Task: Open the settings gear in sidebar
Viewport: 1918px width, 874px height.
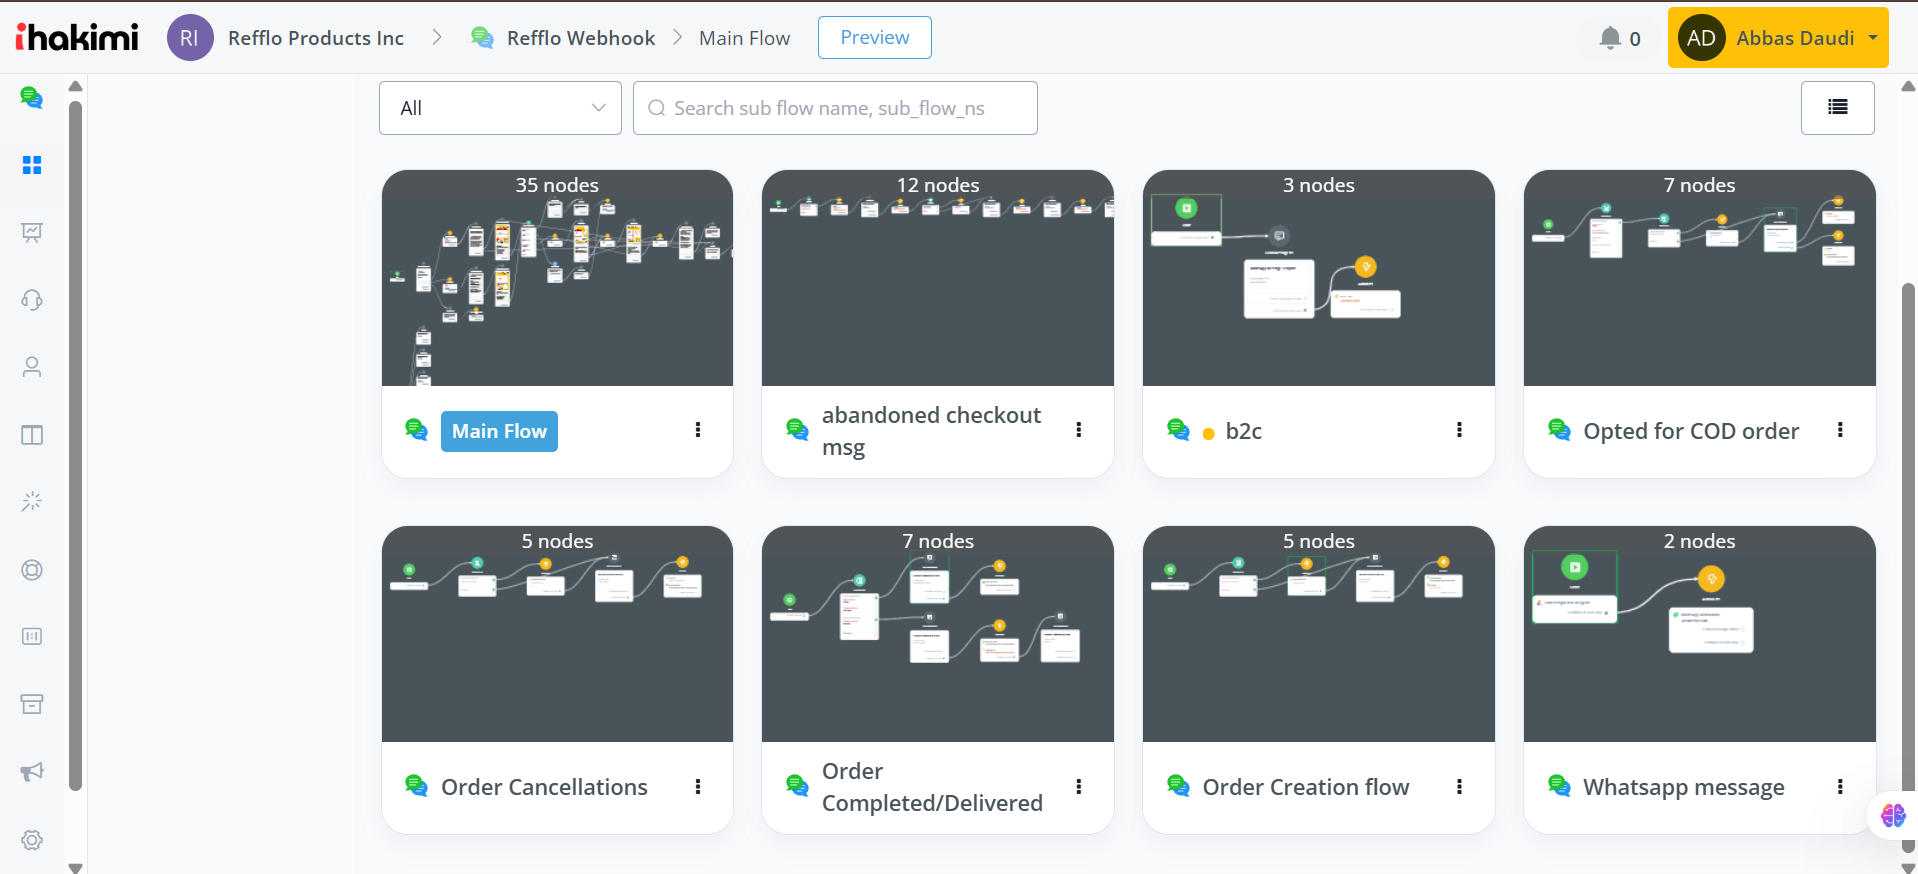Action: click(x=32, y=840)
